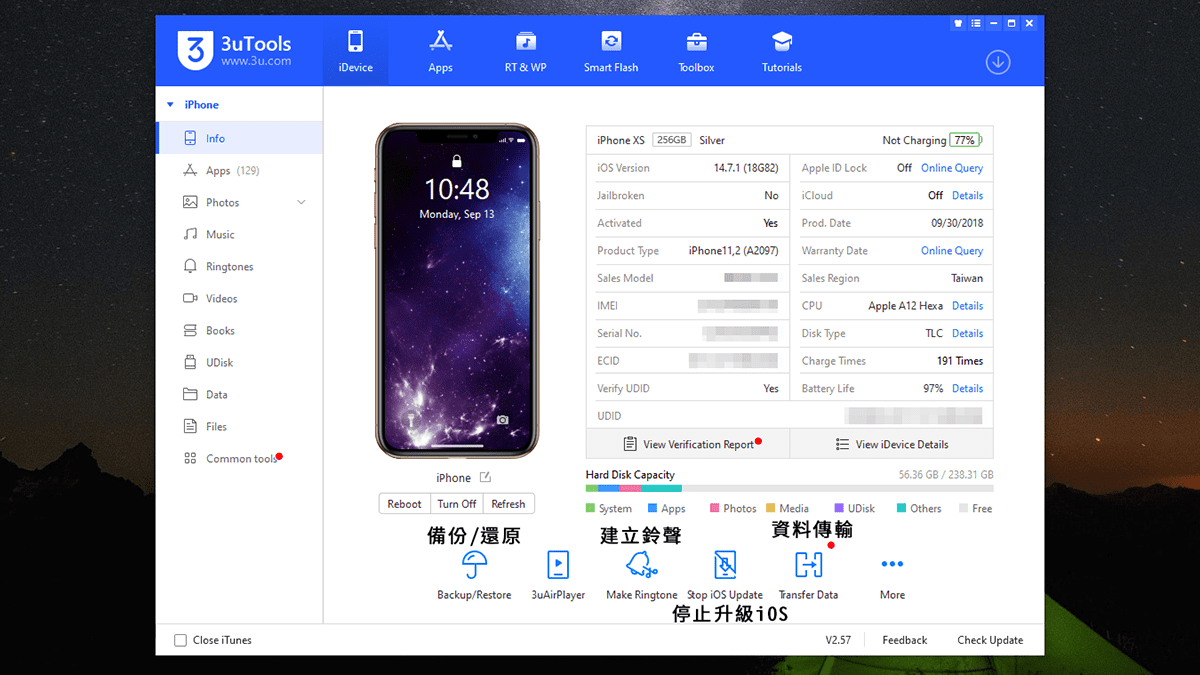
Task: Click the Check Update link
Action: [990, 640]
